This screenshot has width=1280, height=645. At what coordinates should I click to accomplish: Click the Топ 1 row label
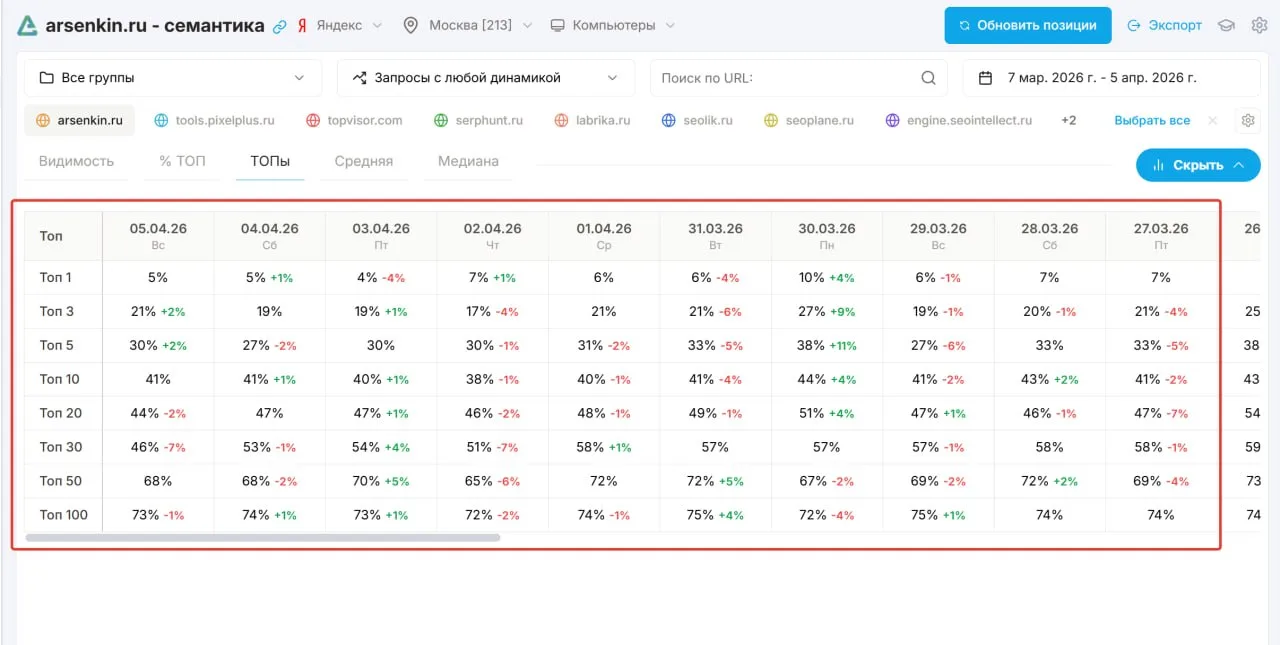coord(56,277)
